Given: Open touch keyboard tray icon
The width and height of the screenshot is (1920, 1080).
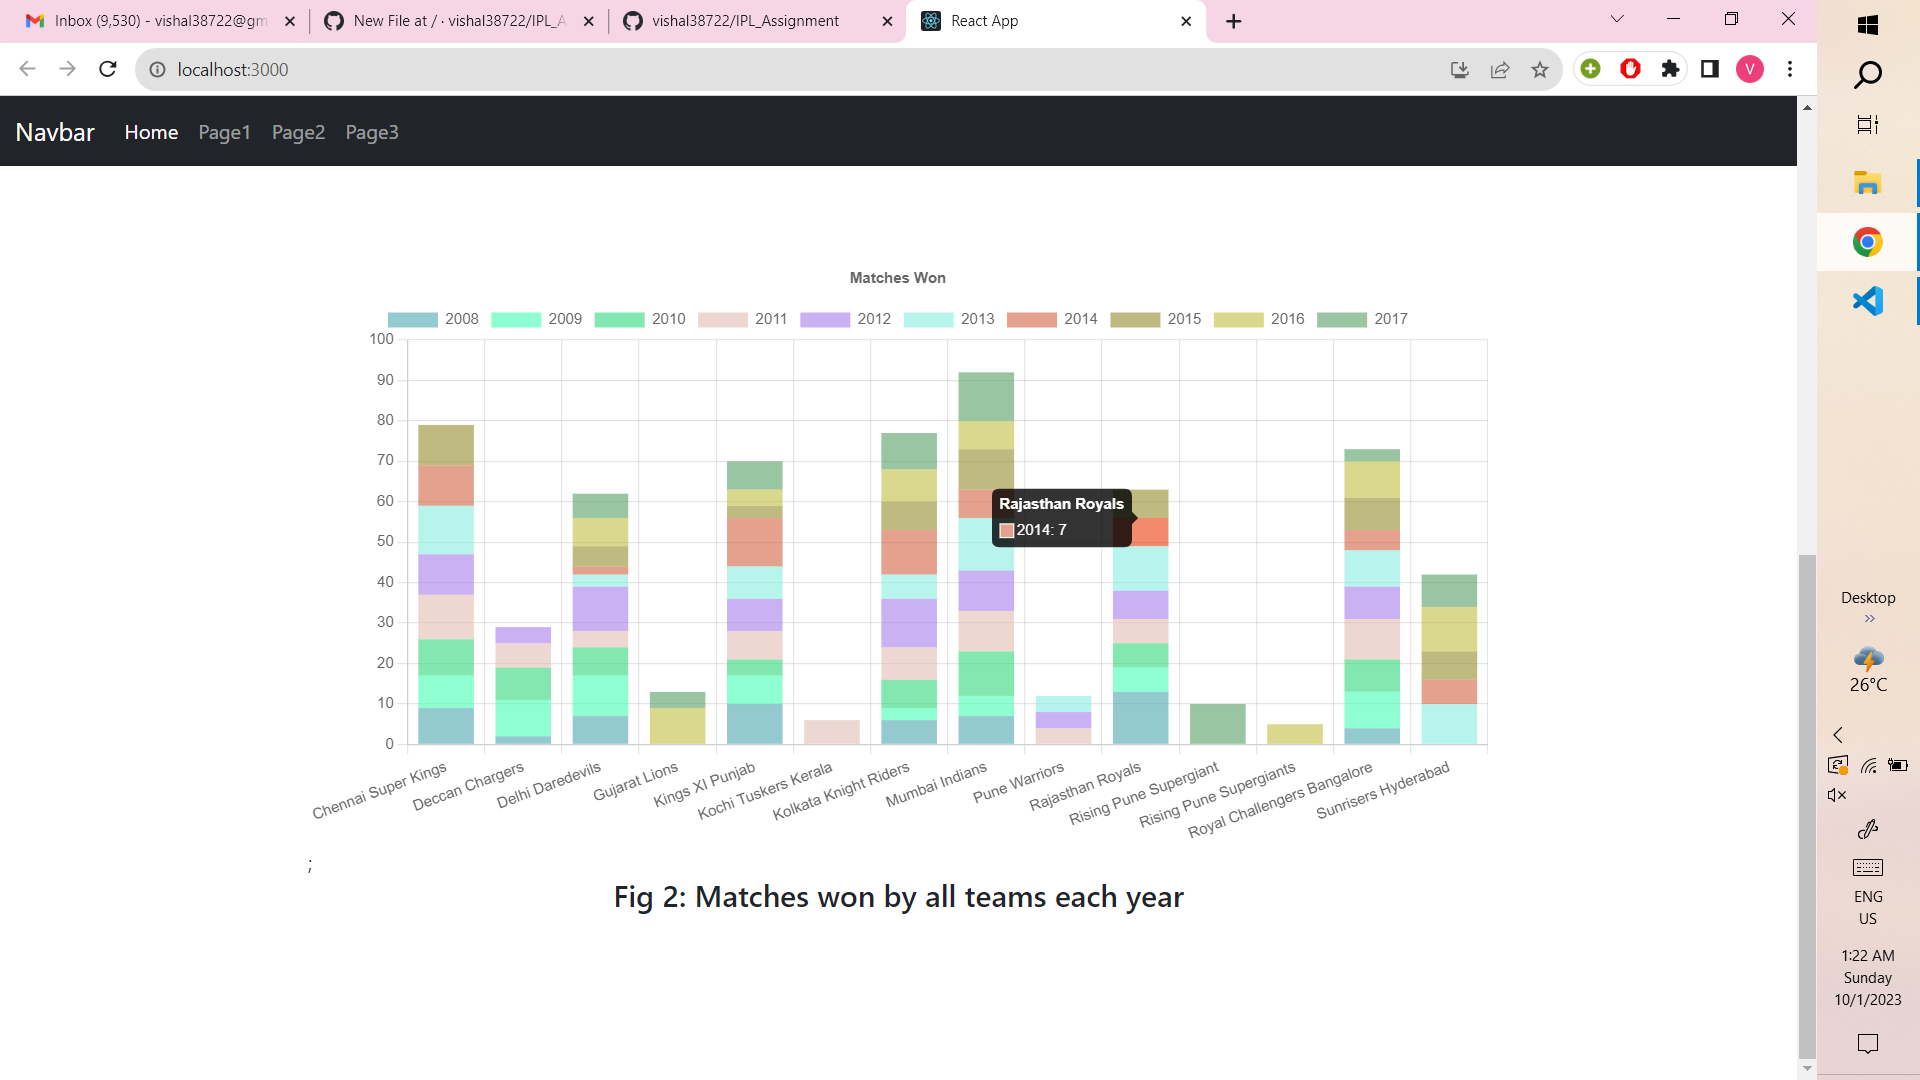Looking at the screenshot, I should [x=1868, y=867].
